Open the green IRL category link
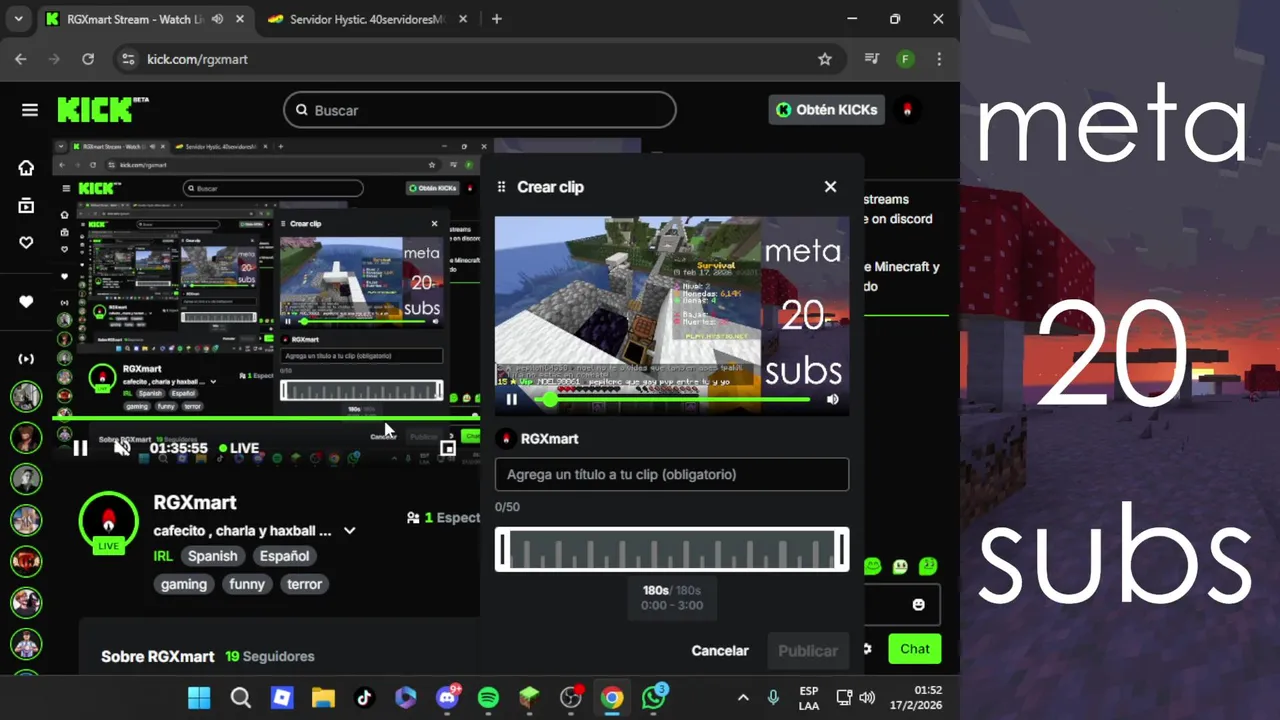The image size is (1280, 720). click(163, 556)
